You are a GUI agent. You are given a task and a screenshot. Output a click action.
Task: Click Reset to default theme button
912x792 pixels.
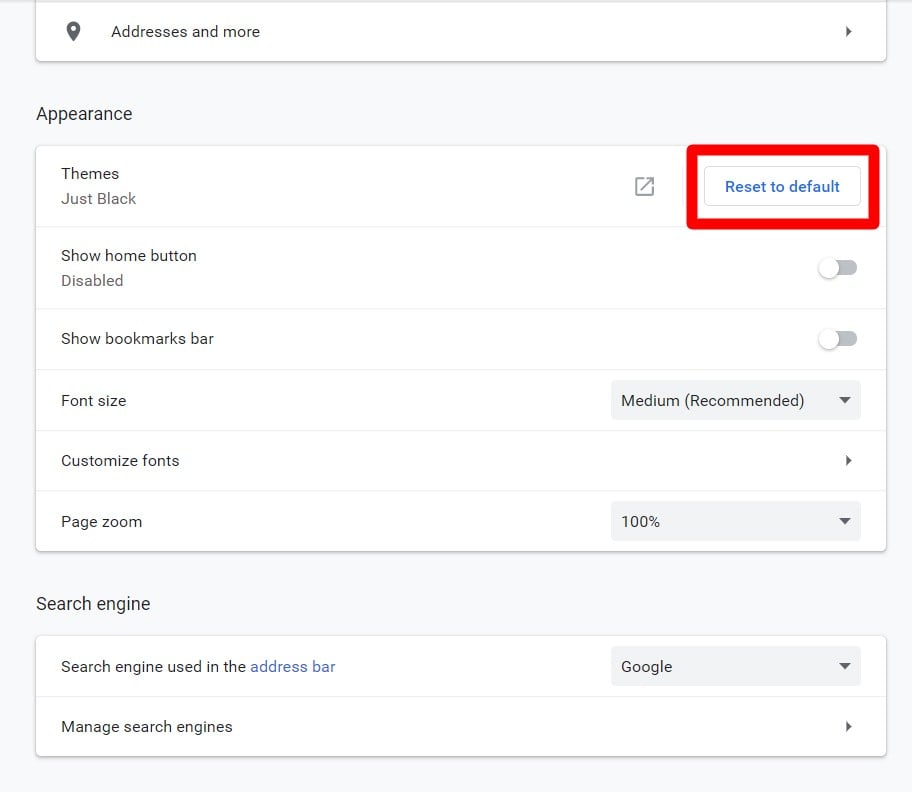coord(782,187)
